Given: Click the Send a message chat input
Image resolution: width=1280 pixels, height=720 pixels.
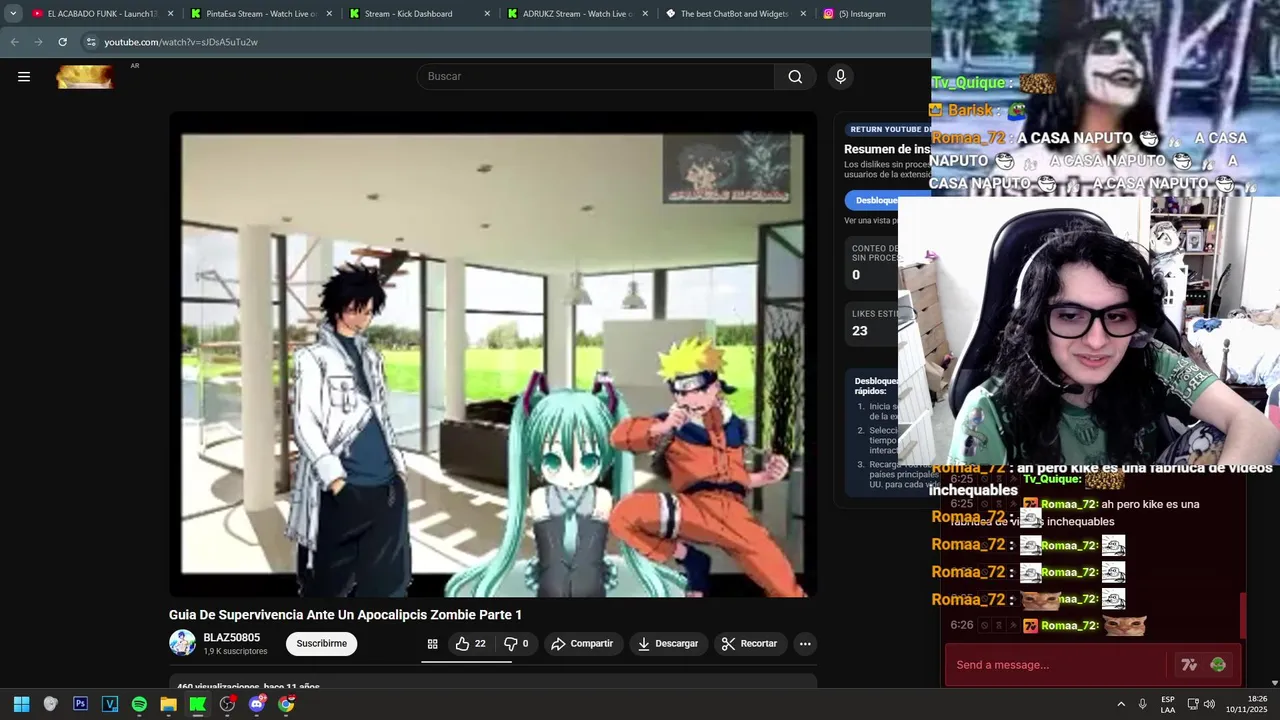Looking at the screenshot, I should (1055, 665).
